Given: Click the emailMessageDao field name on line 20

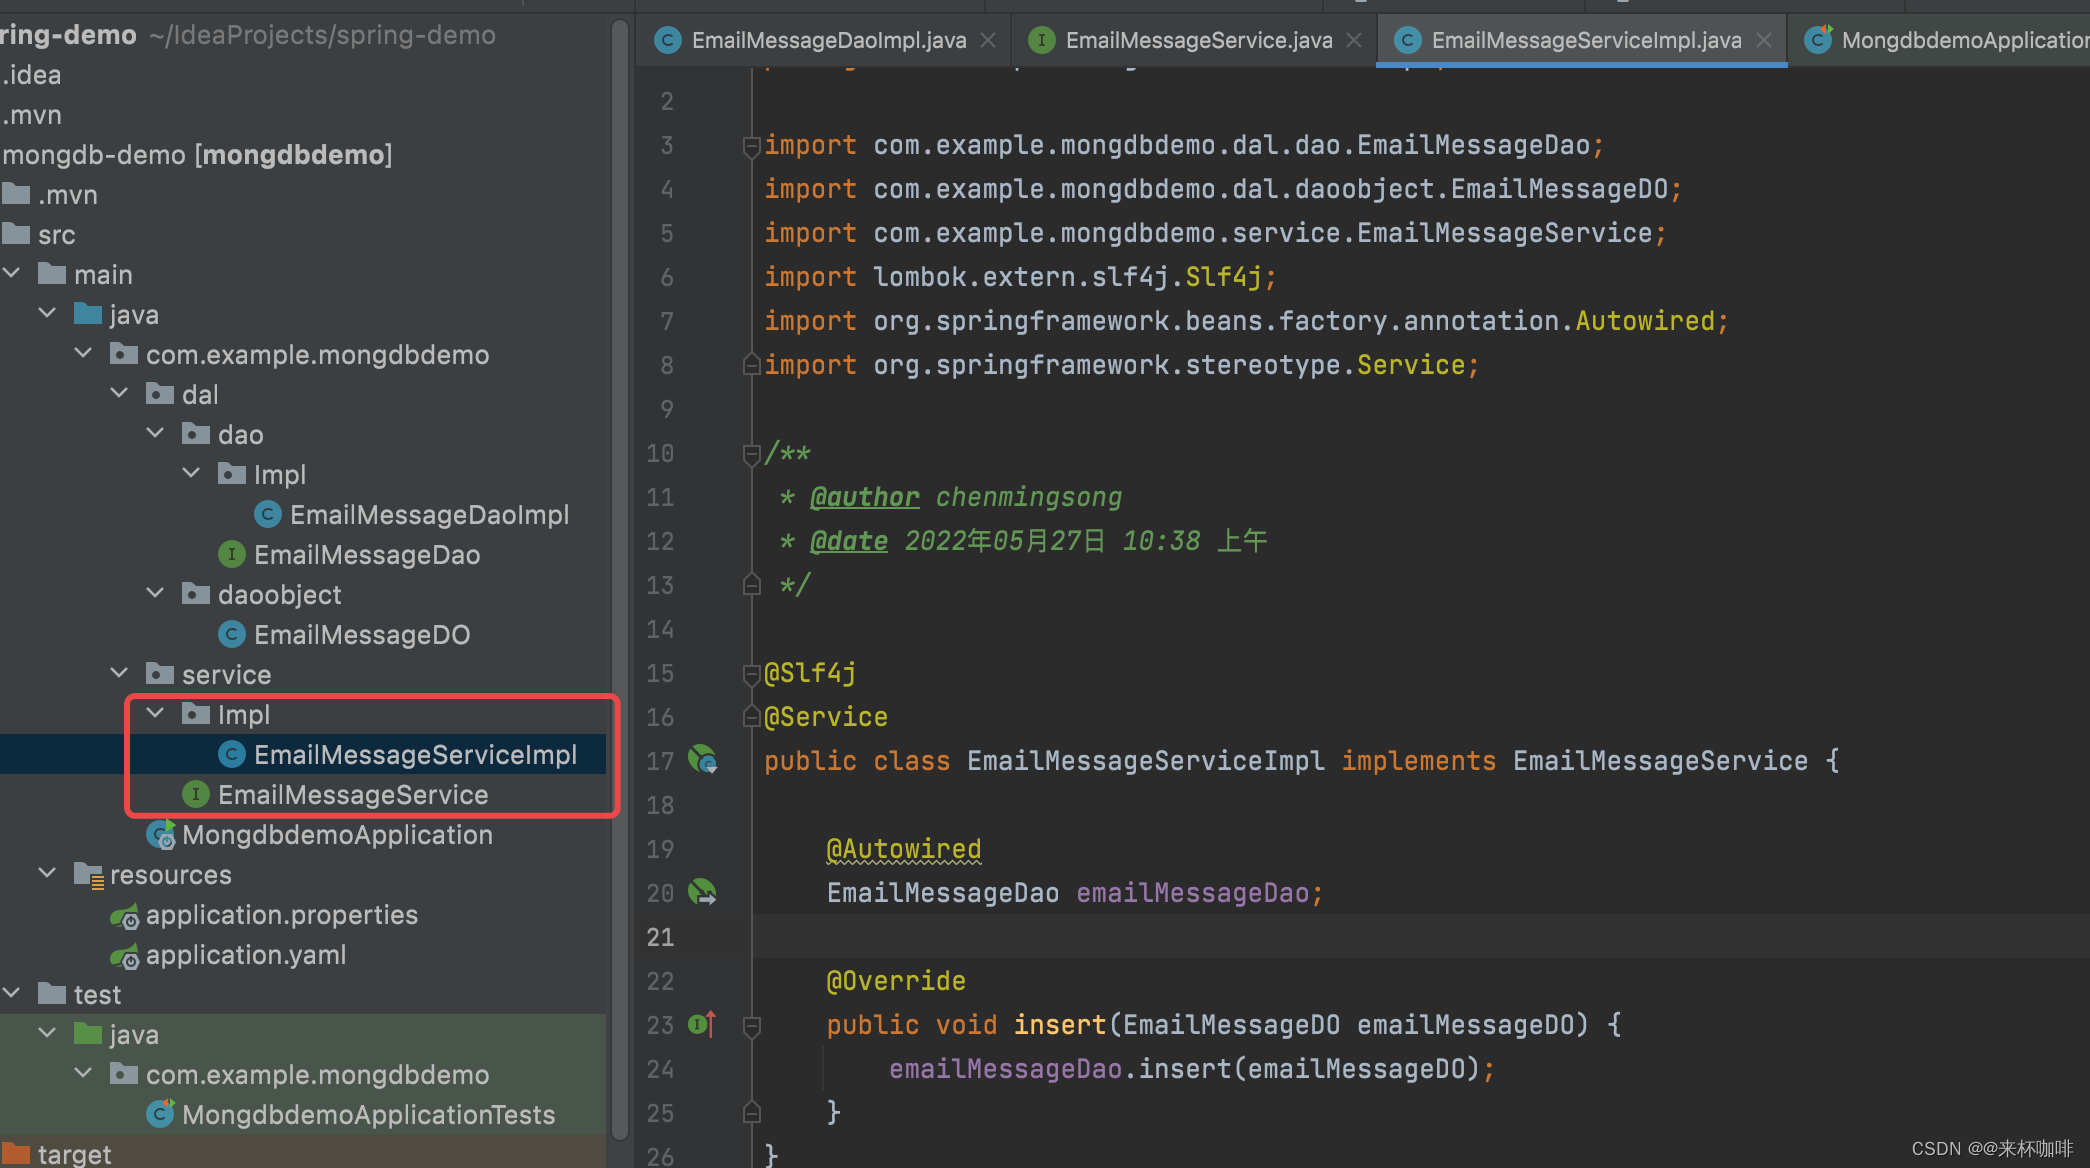Looking at the screenshot, I should [x=1193, y=893].
